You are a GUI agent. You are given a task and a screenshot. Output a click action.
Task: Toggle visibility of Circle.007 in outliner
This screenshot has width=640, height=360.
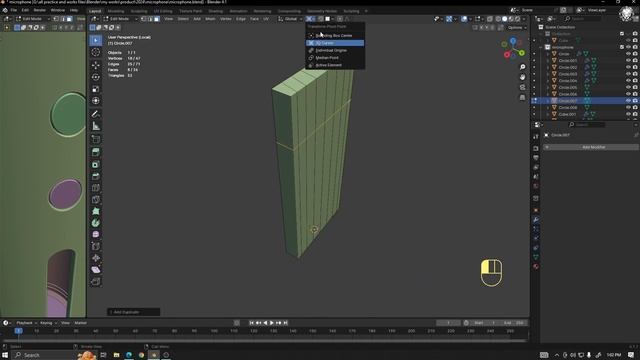point(628,100)
